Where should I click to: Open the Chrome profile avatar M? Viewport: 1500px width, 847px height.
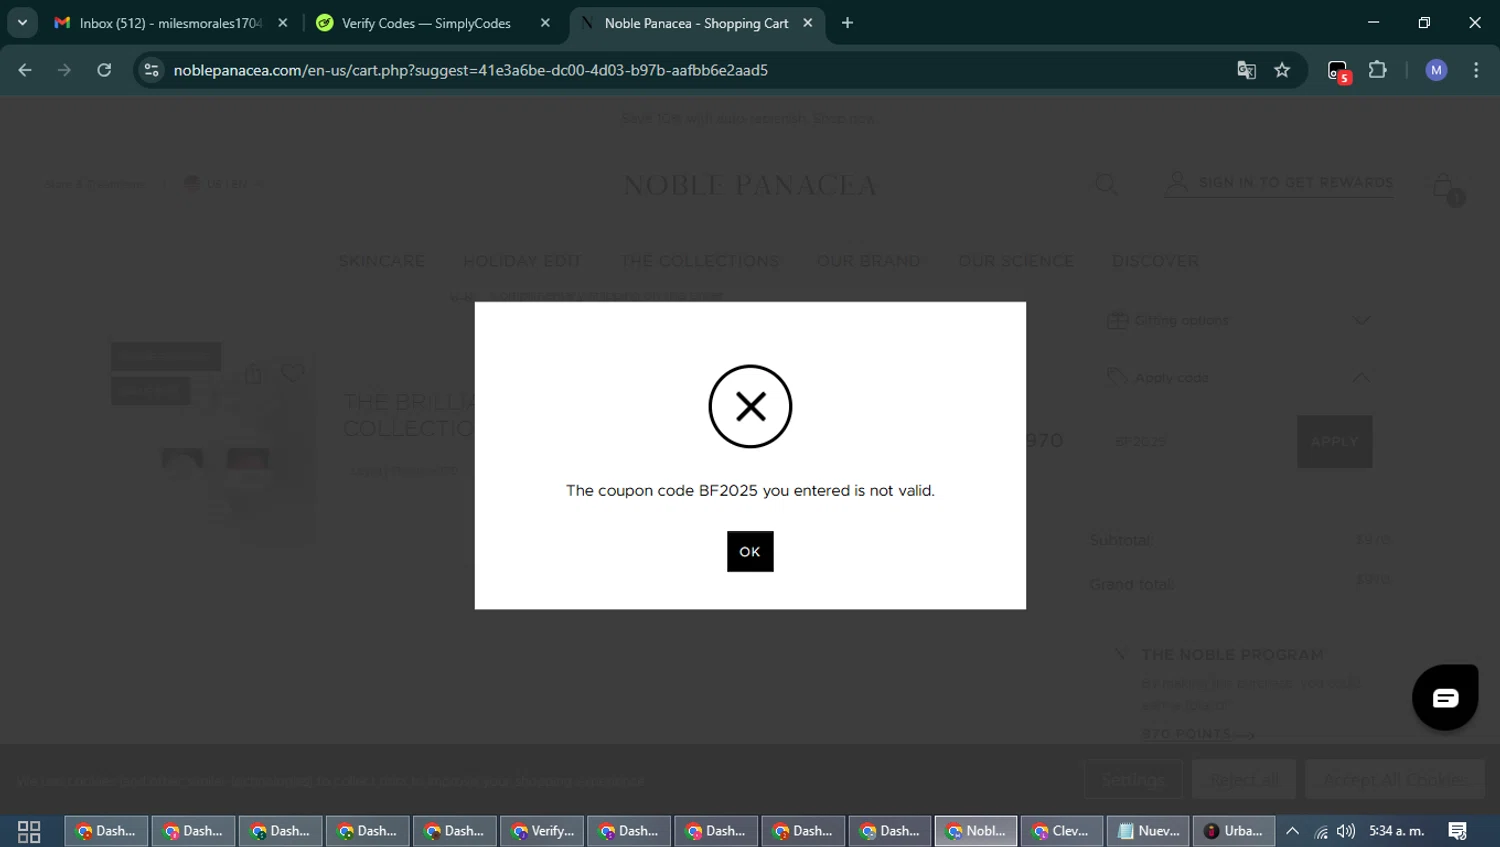coord(1436,70)
